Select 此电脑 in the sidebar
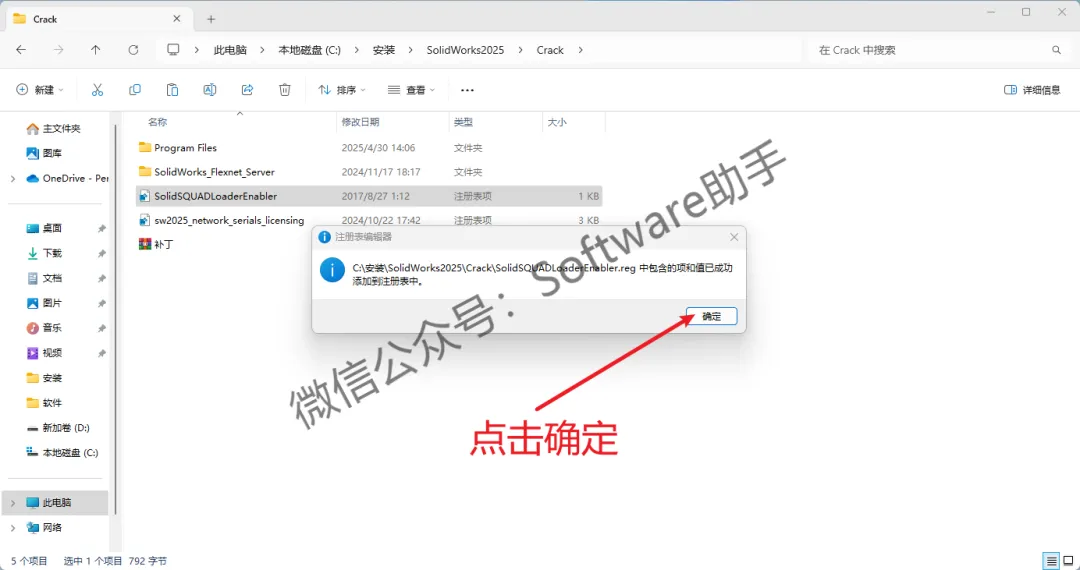 click(x=56, y=503)
